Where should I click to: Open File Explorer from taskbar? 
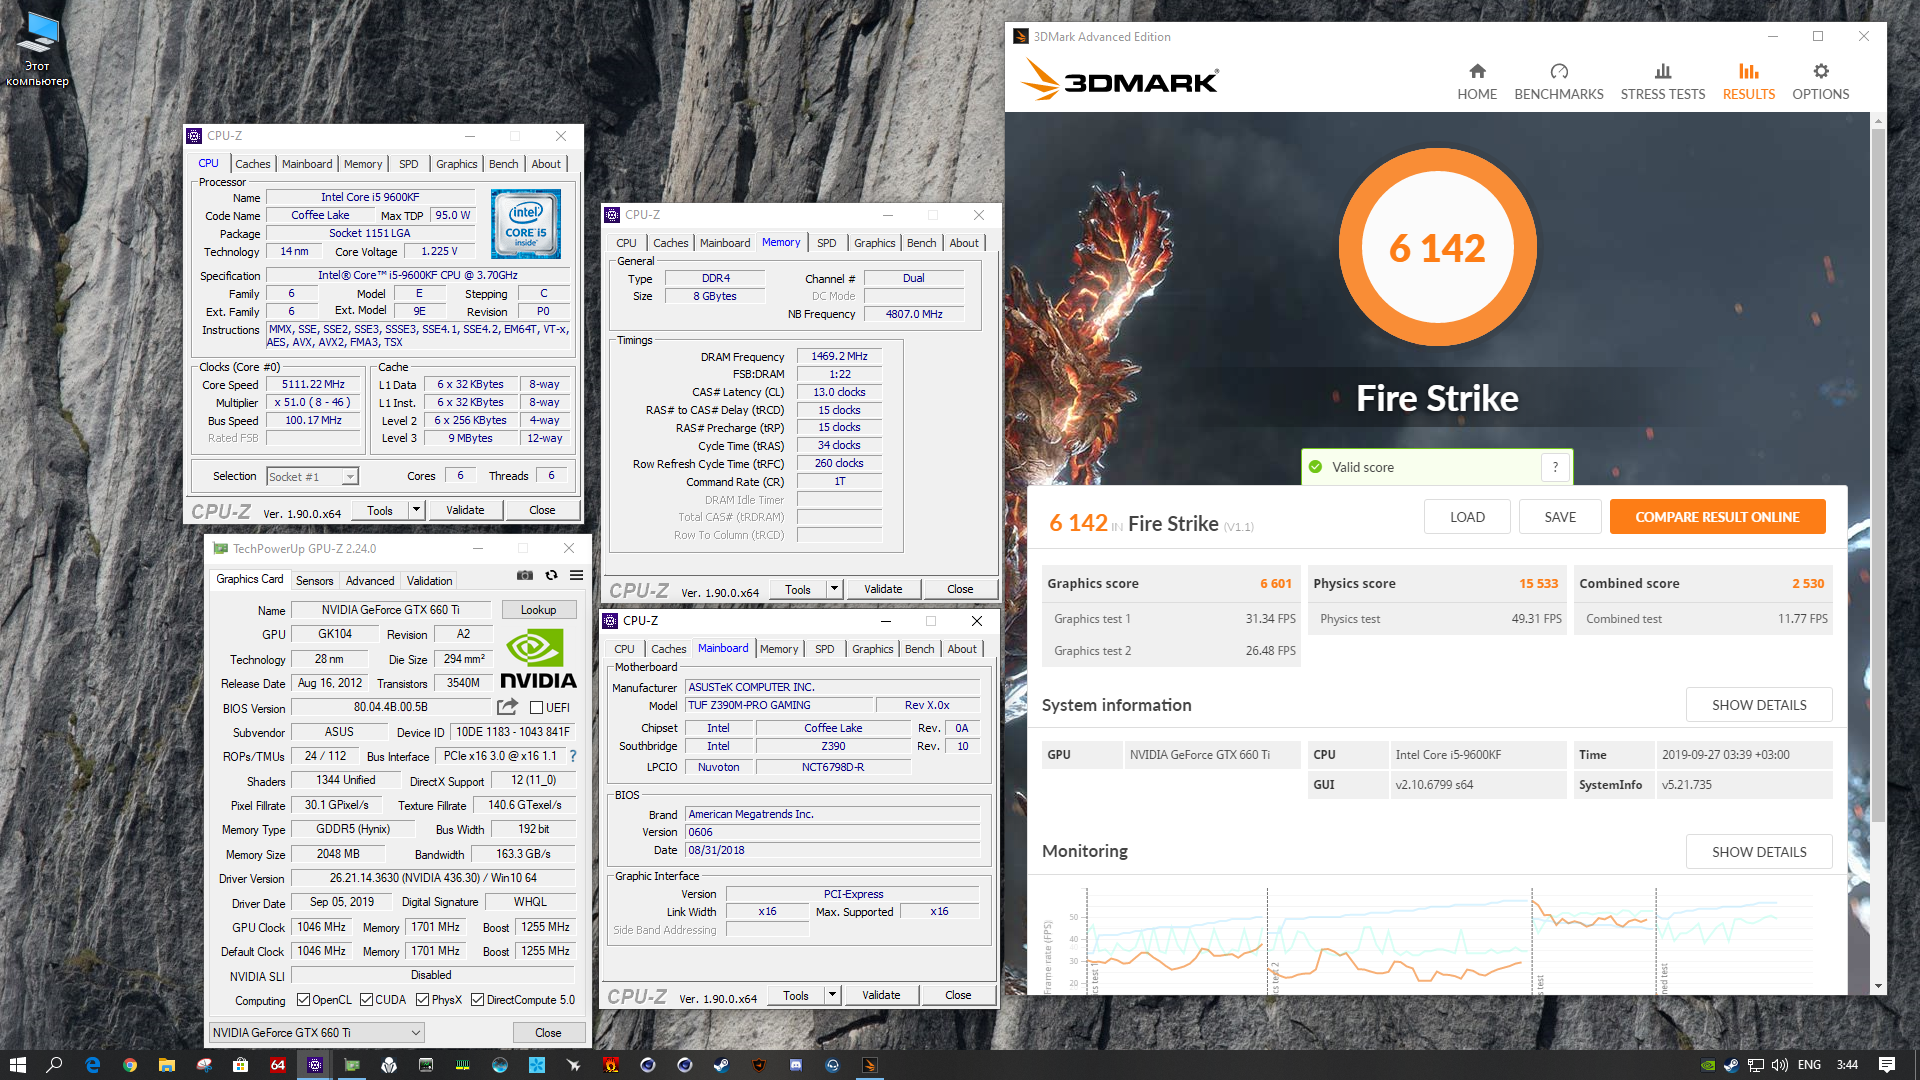click(x=166, y=1065)
